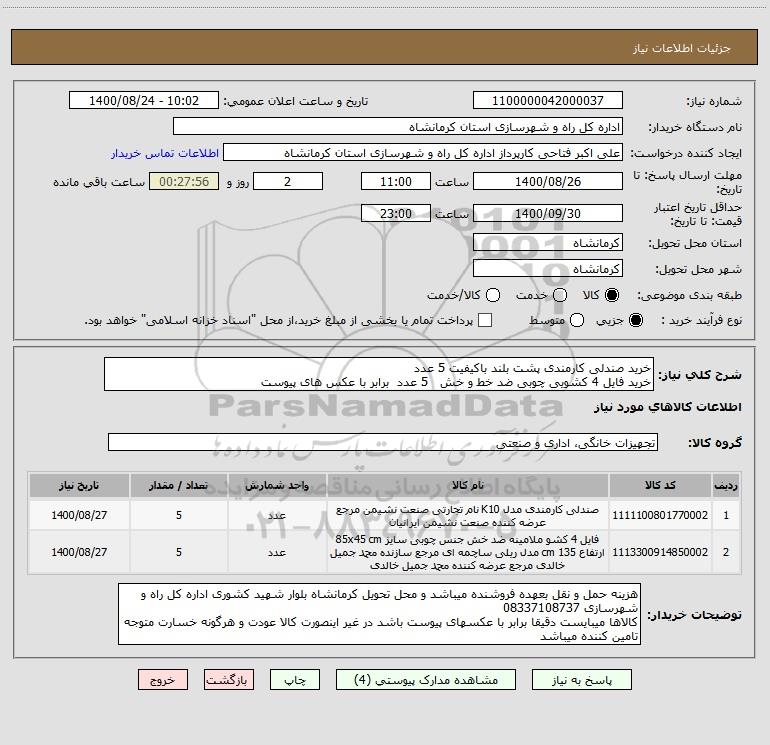Viewport: 770px width, 745px height.
Task: Select the جزیی purchase type radio
Action: [x=636, y=320]
